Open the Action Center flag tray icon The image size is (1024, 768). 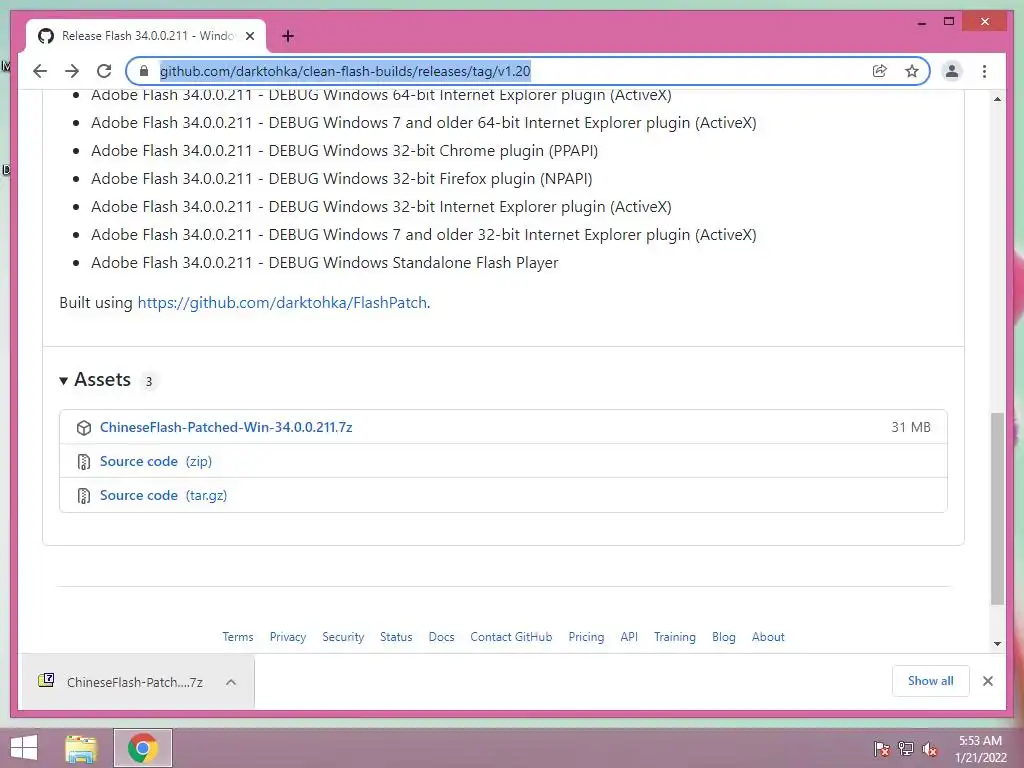(882, 749)
